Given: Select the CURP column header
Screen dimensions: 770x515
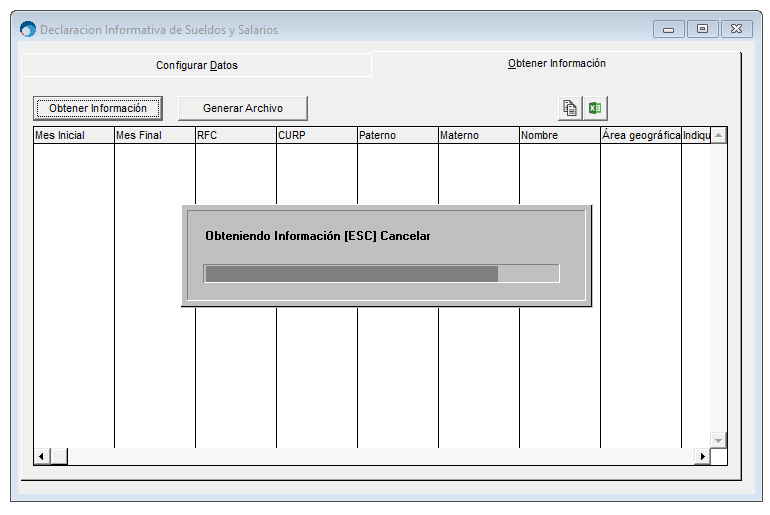Looking at the screenshot, I should 316,135.
